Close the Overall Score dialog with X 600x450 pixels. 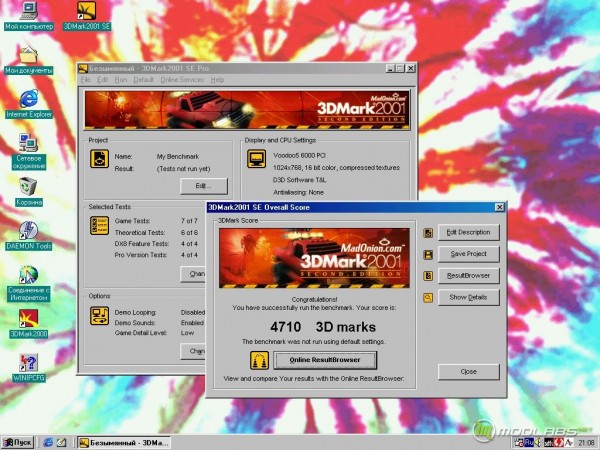tap(499, 207)
